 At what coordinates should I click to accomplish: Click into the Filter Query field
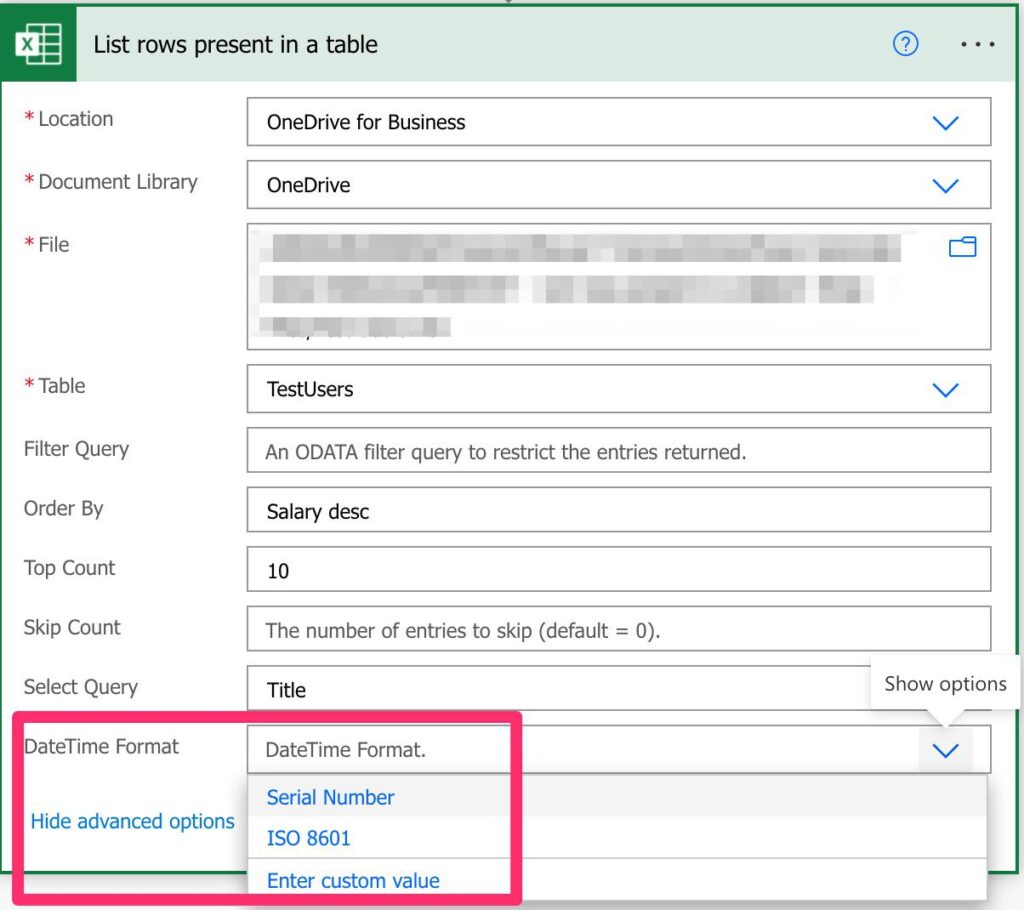(x=618, y=450)
